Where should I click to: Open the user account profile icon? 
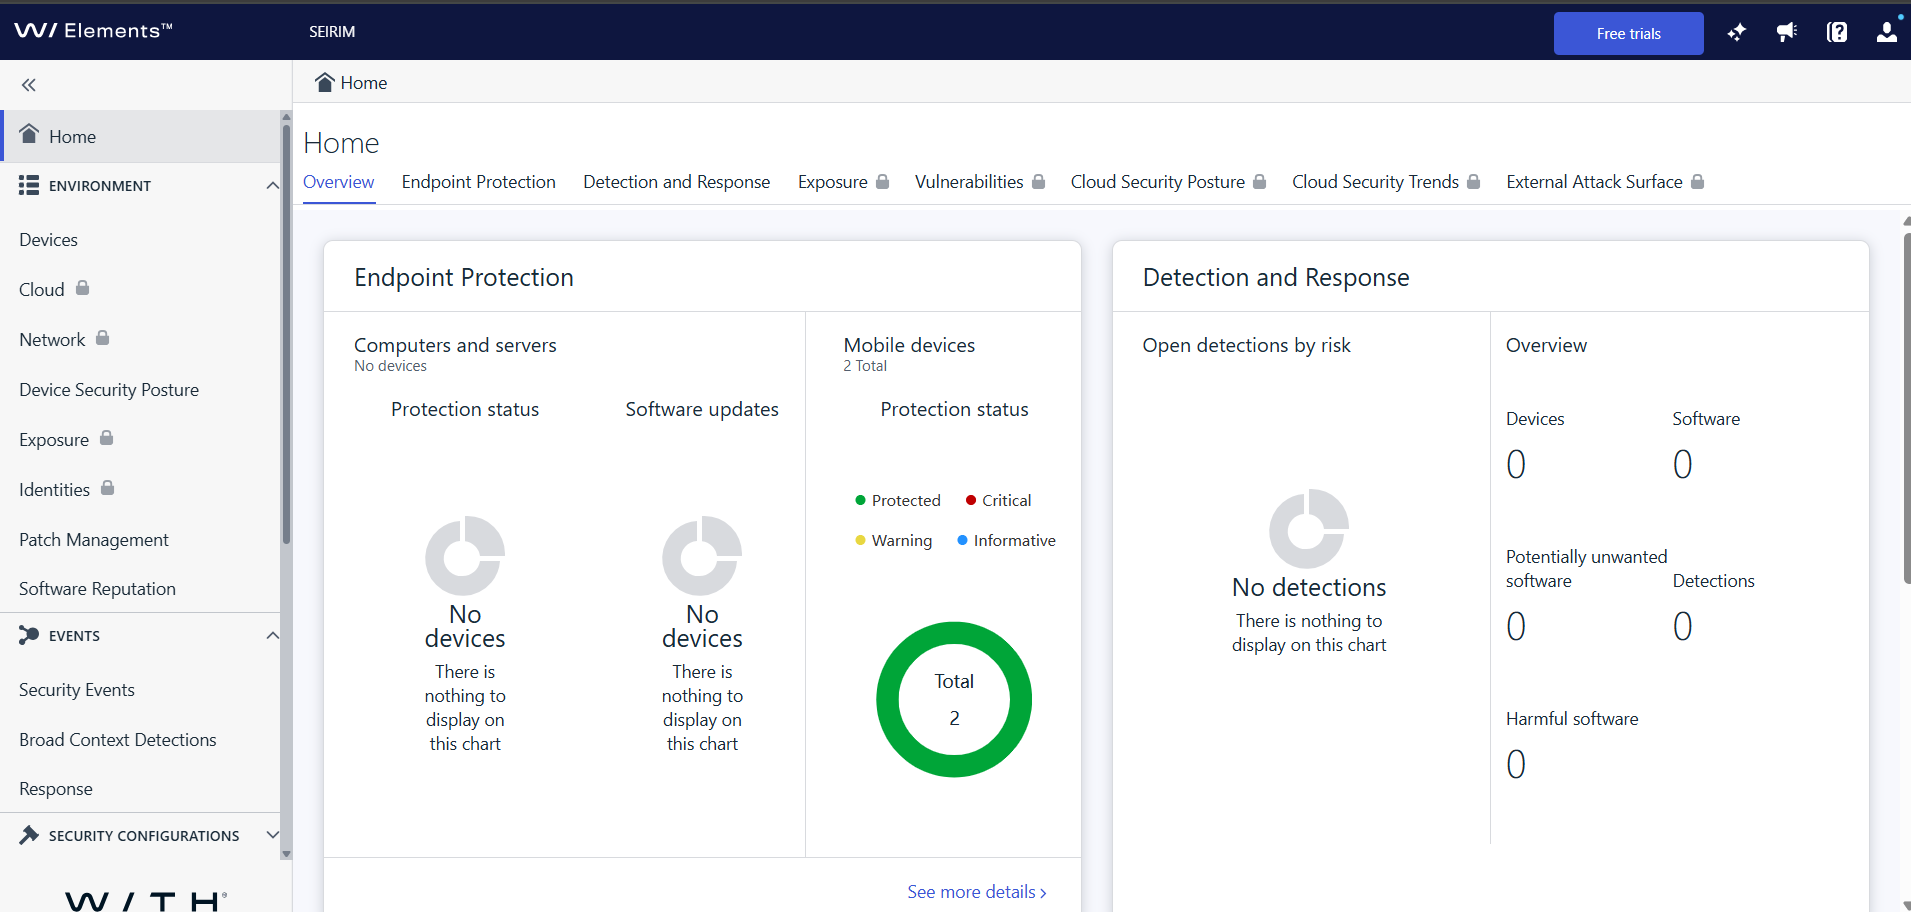click(x=1887, y=32)
